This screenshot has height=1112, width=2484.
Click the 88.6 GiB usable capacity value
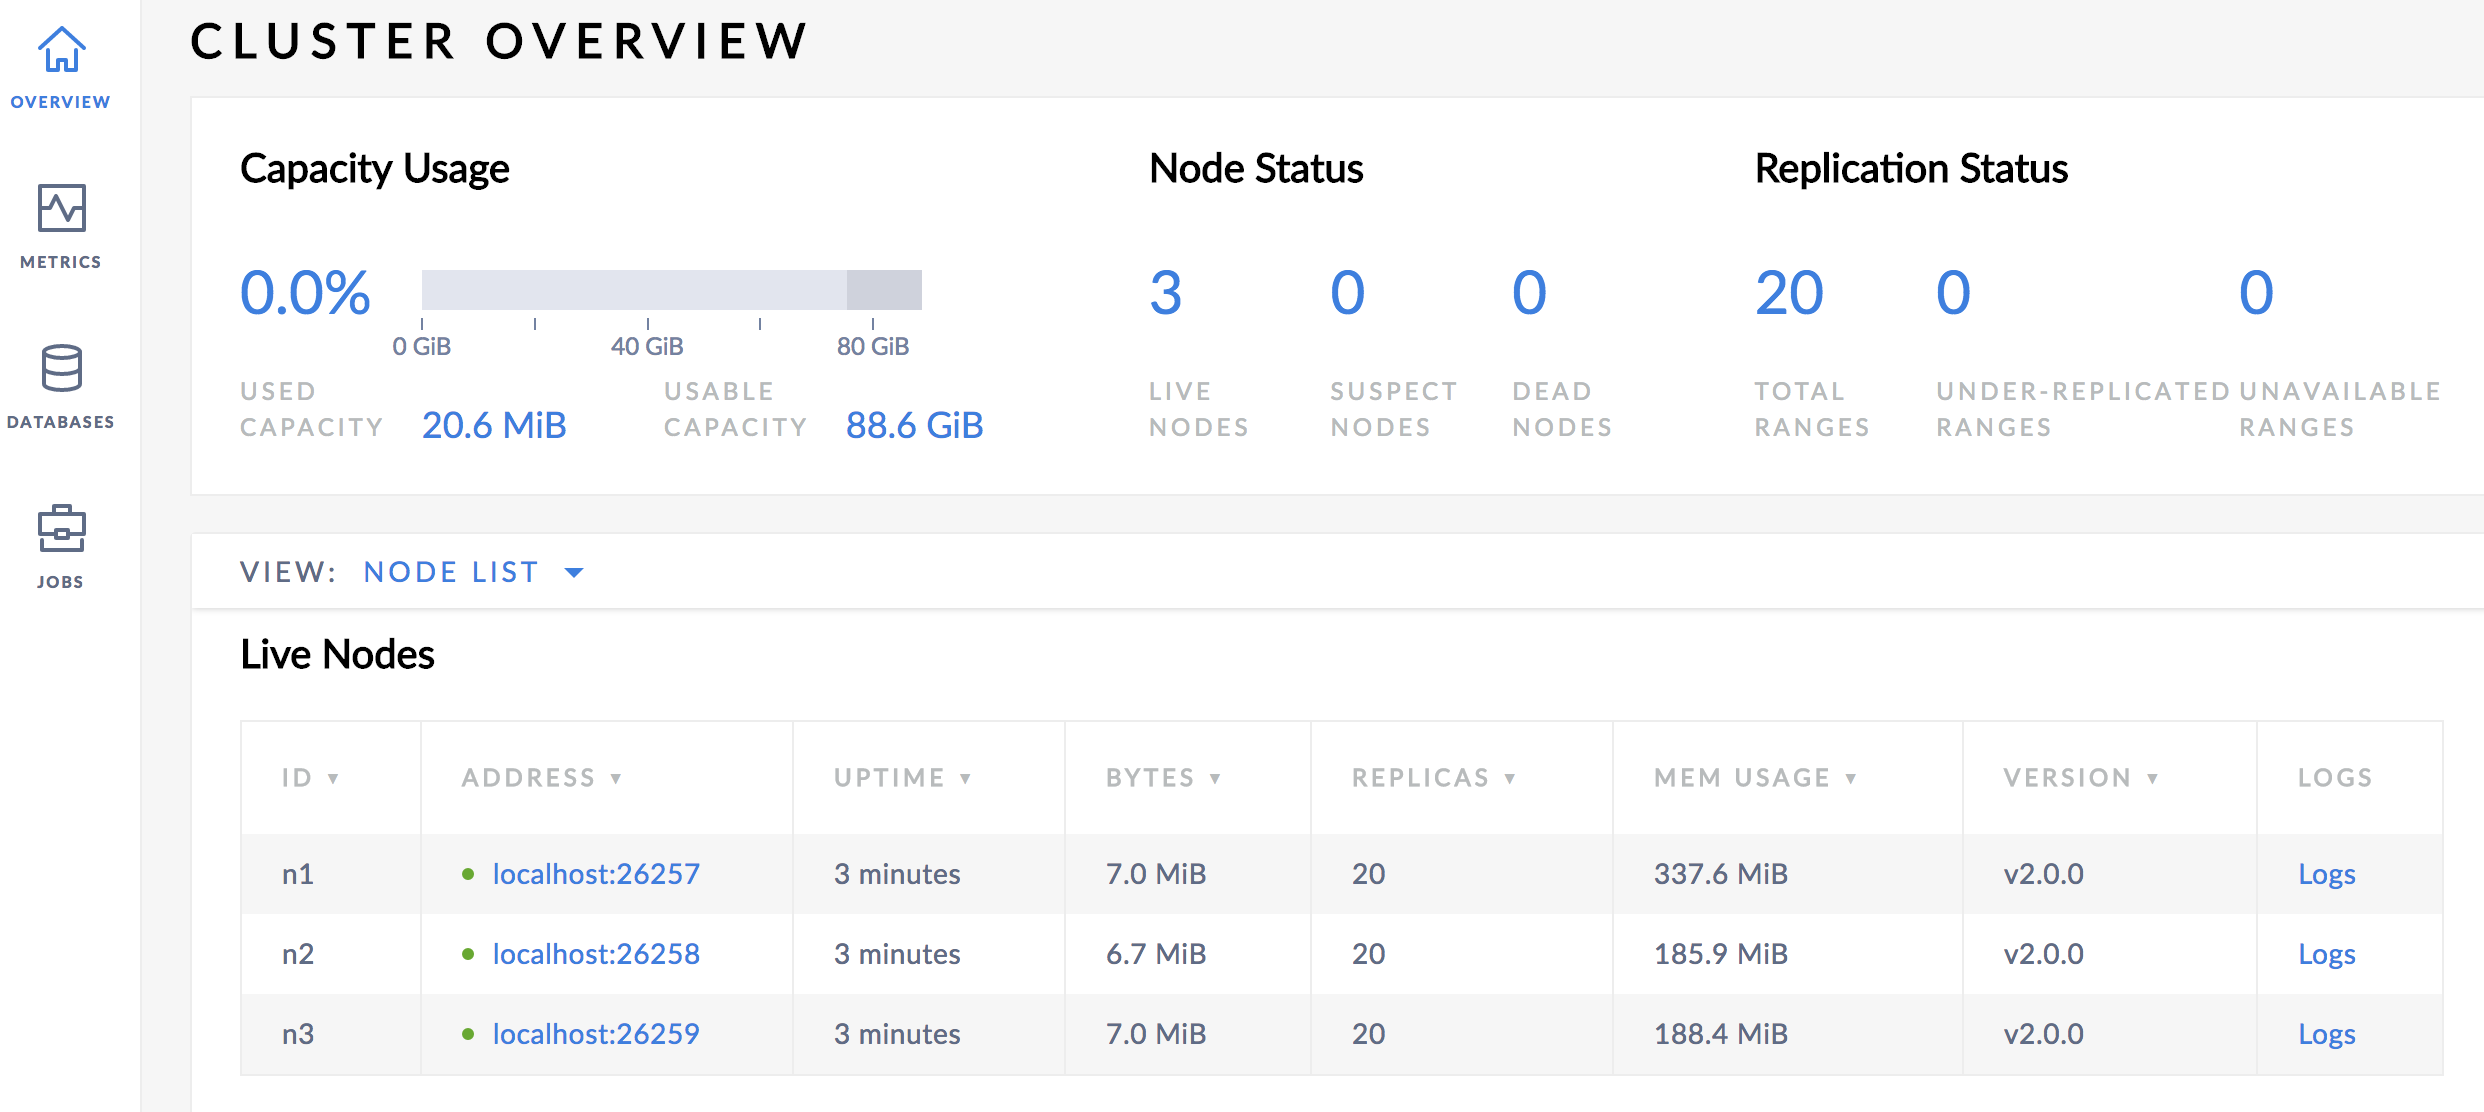point(914,426)
